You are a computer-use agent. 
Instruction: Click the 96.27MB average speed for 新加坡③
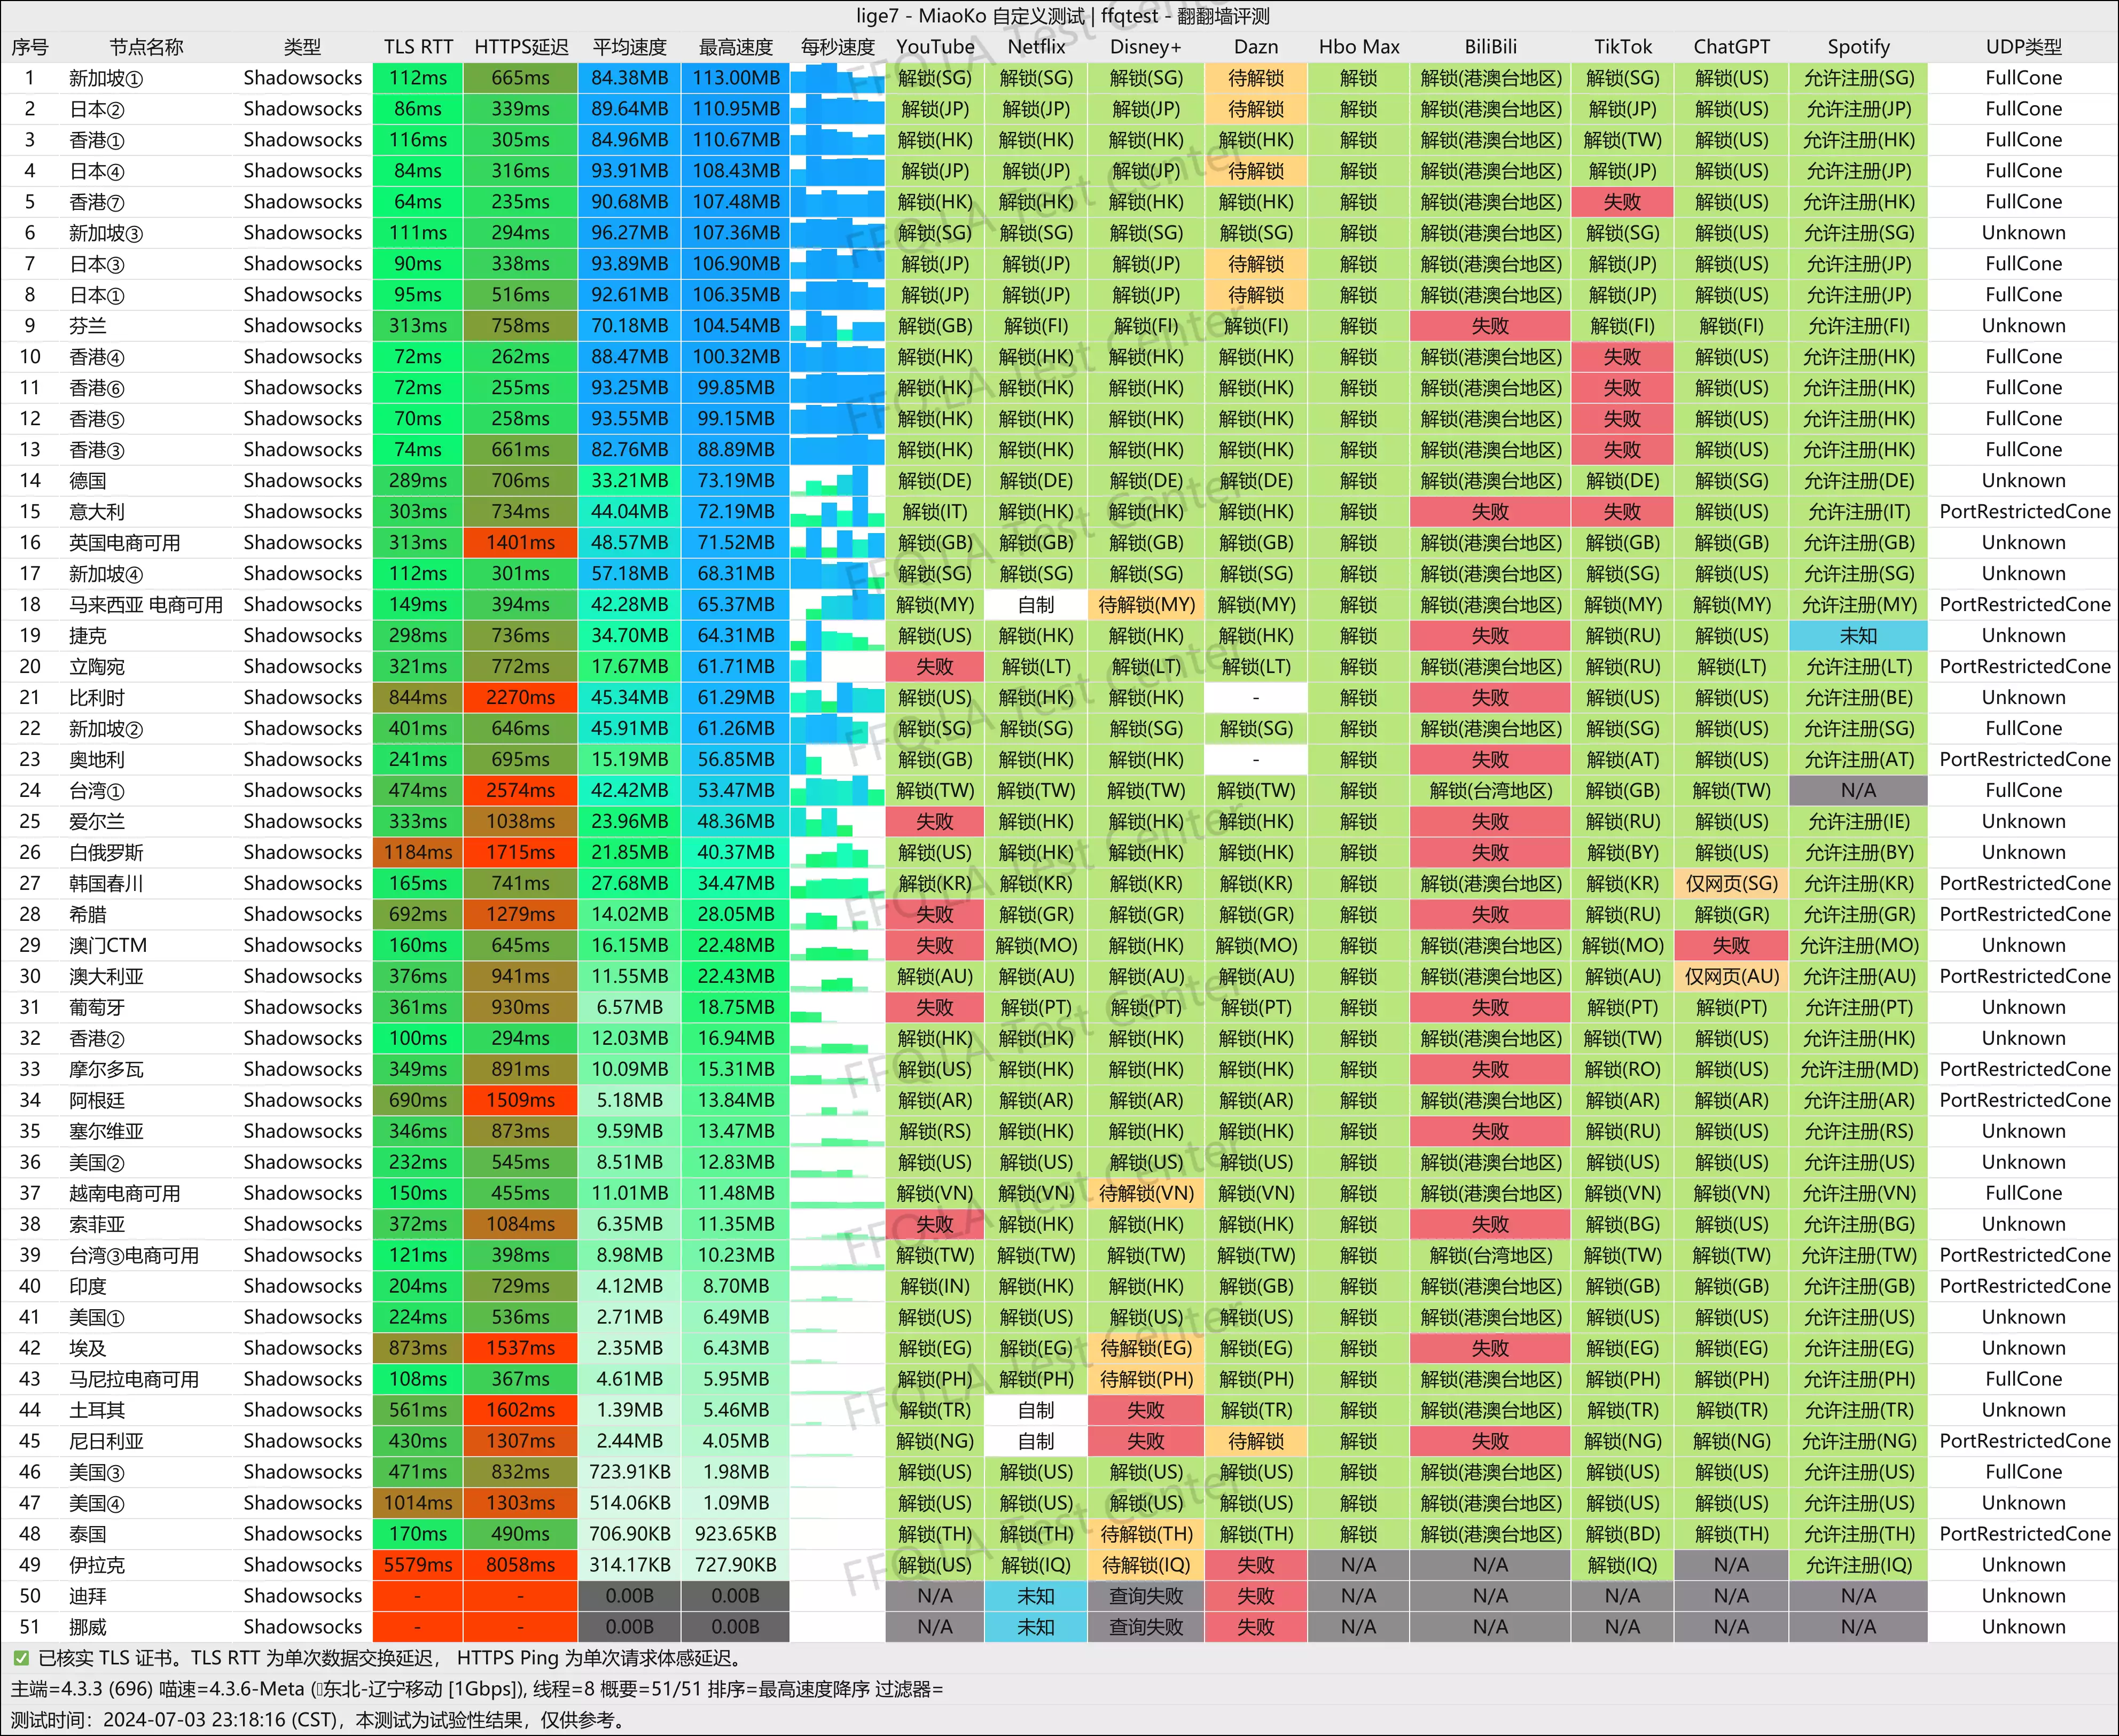pos(629,233)
